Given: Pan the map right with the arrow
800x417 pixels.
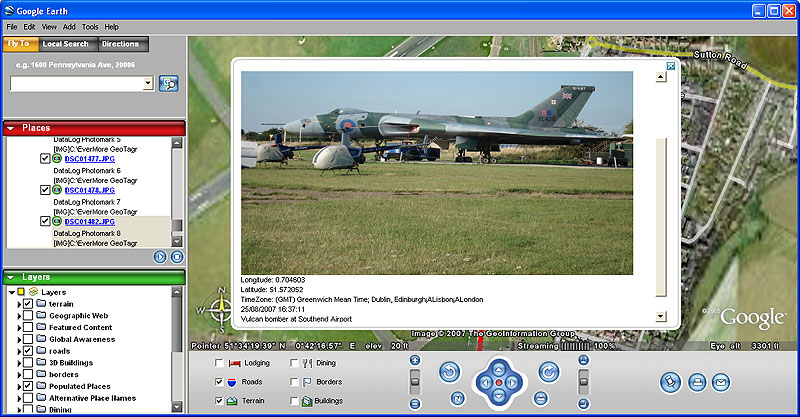Looking at the screenshot, I should click(x=513, y=382).
